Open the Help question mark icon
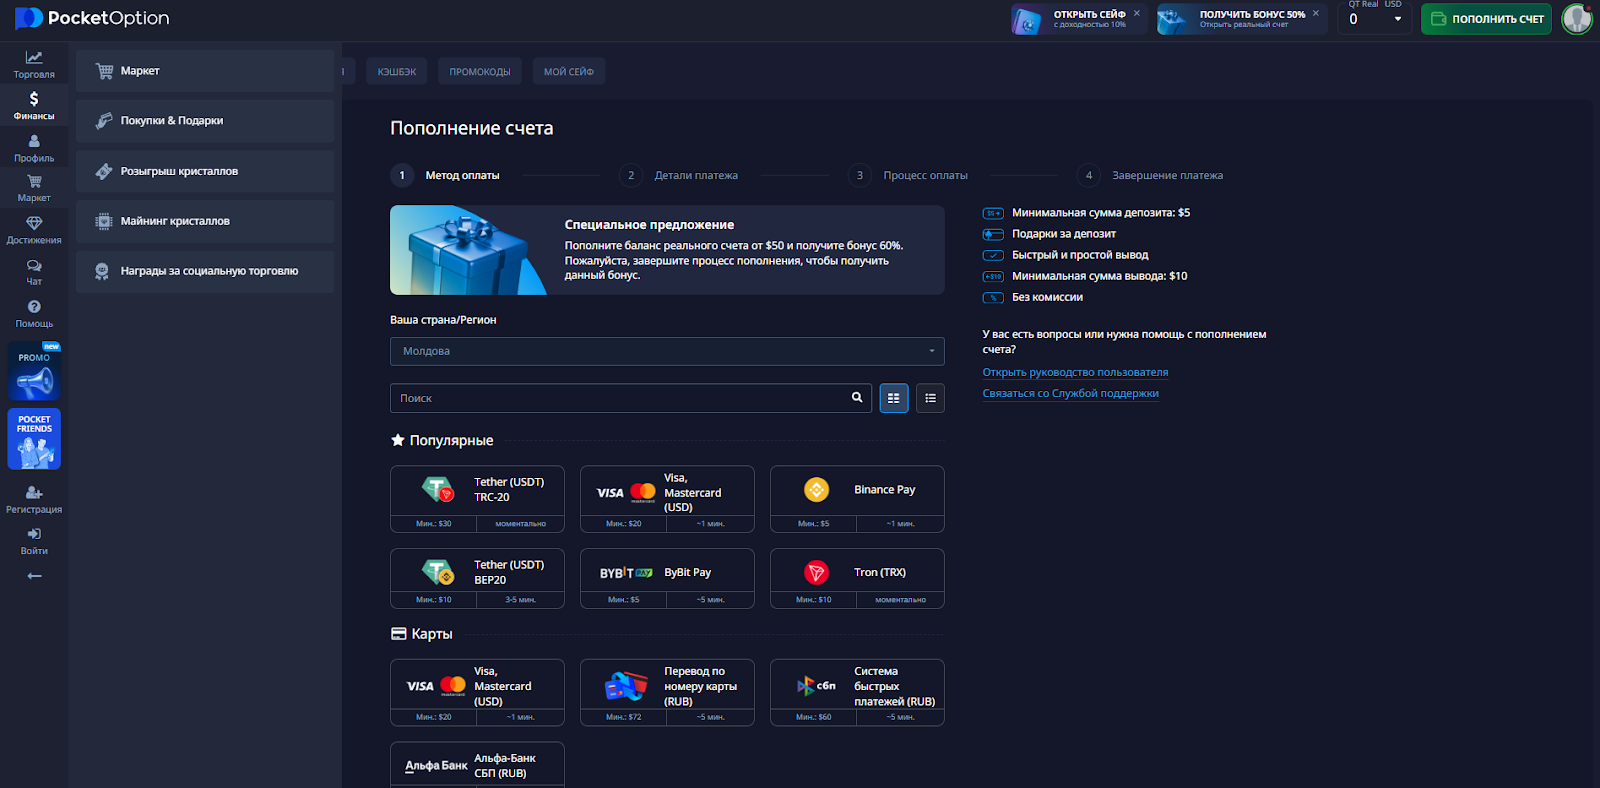The height and width of the screenshot is (788, 1600). [x=34, y=313]
